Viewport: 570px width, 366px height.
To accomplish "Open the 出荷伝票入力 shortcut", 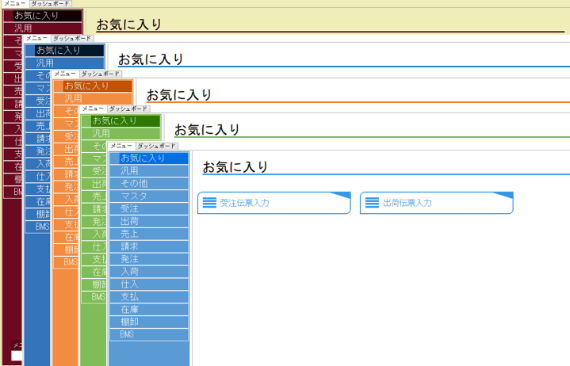I will [436, 203].
